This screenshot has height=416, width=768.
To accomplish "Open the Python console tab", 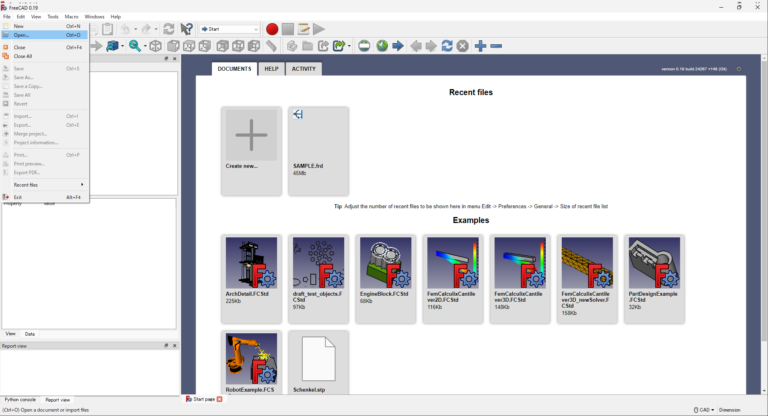I will tap(21, 399).
